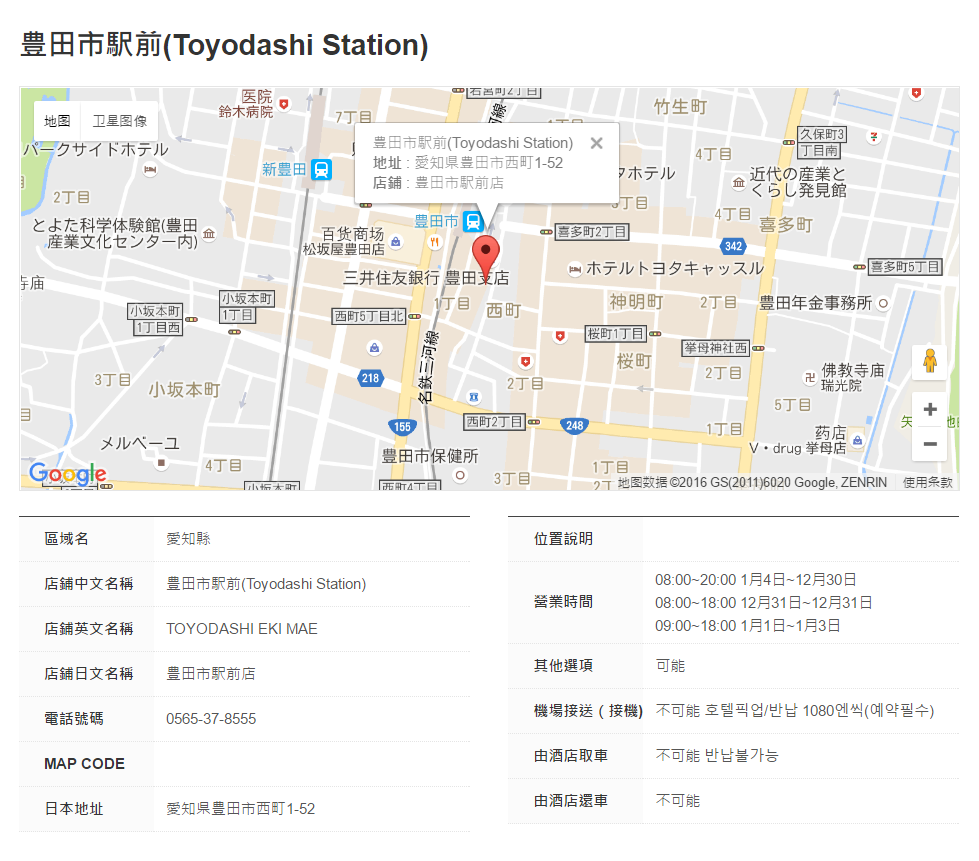Click the hours 08:00~20:00 1月4日~12月30日
The image size is (979, 861).
(x=755, y=579)
